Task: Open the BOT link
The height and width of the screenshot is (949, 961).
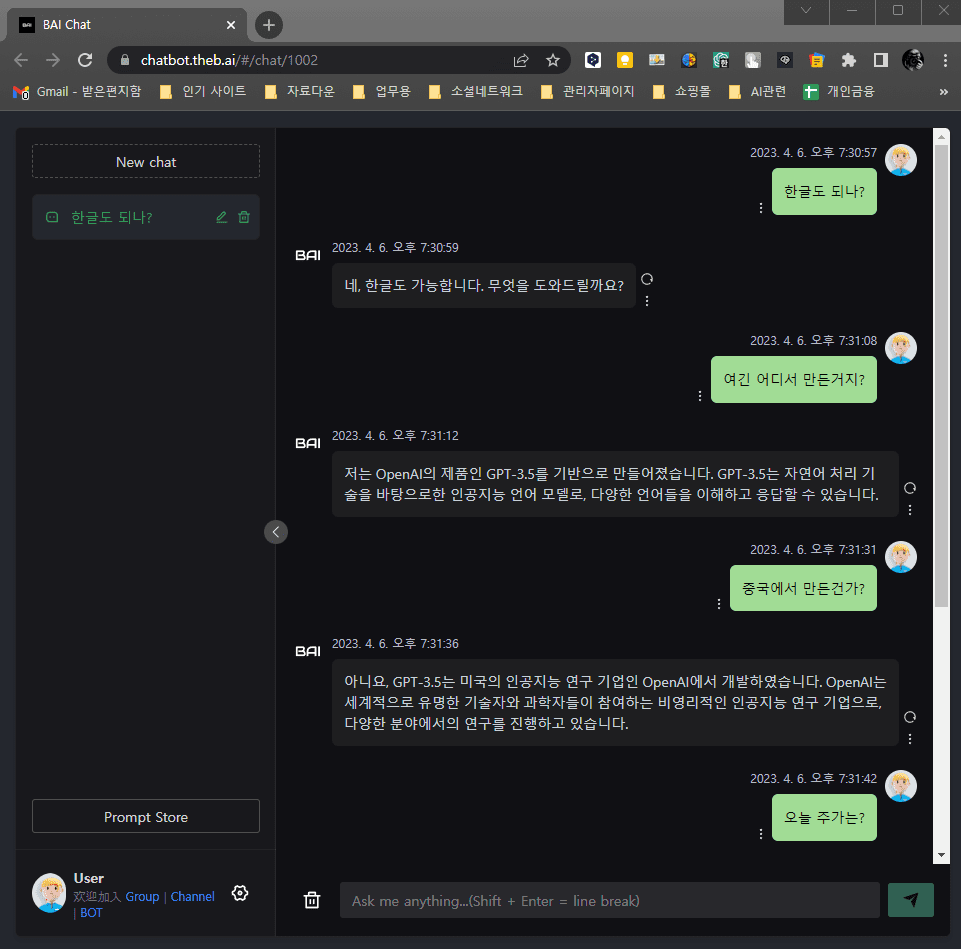Action: (91, 913)
